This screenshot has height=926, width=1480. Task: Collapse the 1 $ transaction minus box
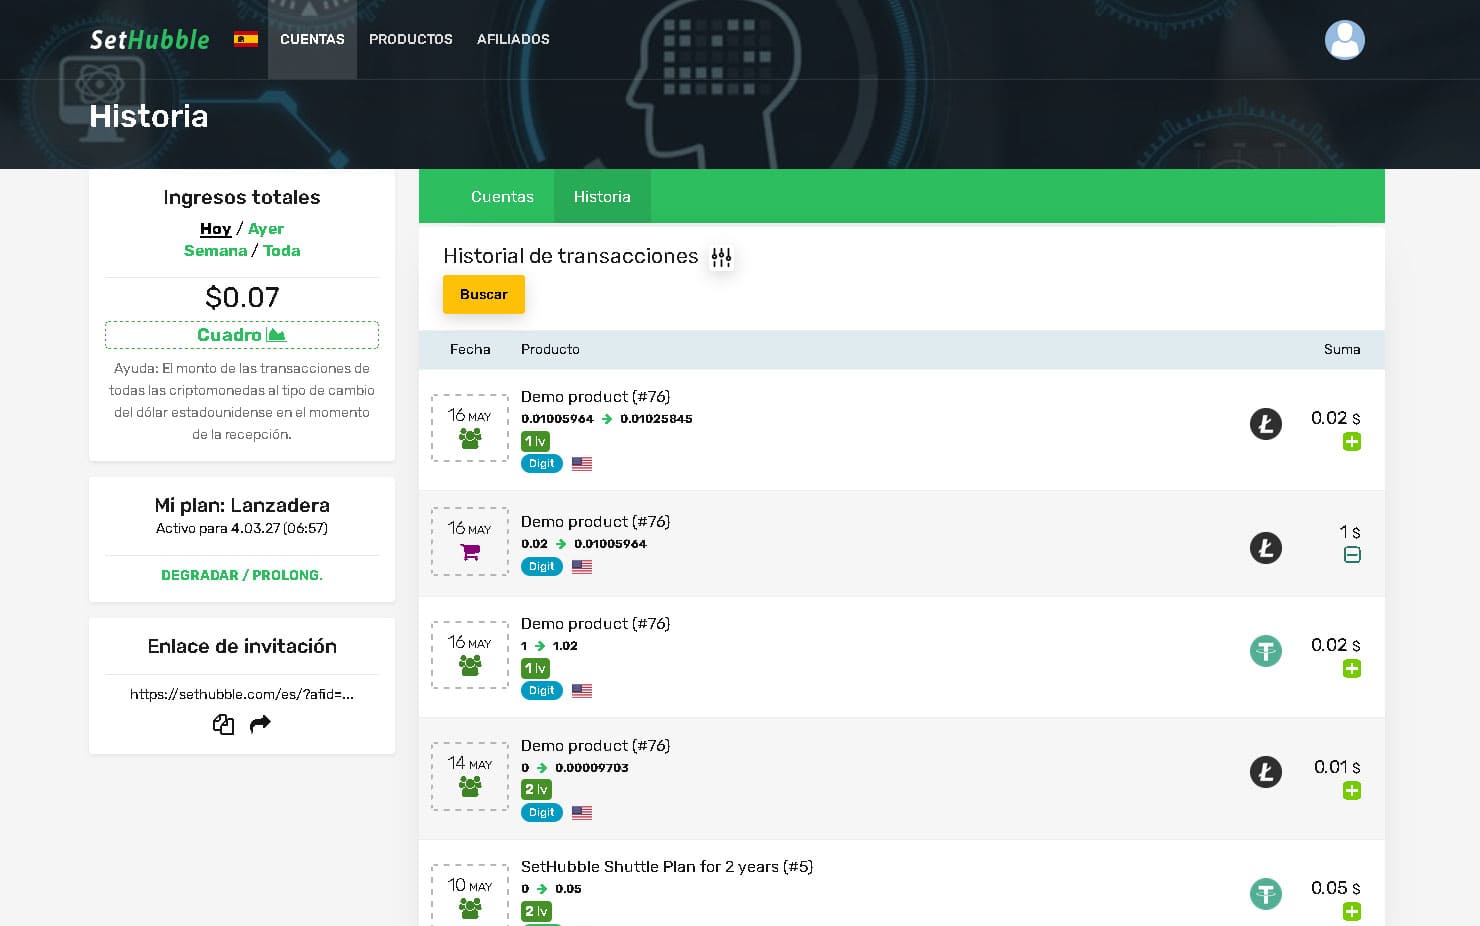(x=1351, y=555)
